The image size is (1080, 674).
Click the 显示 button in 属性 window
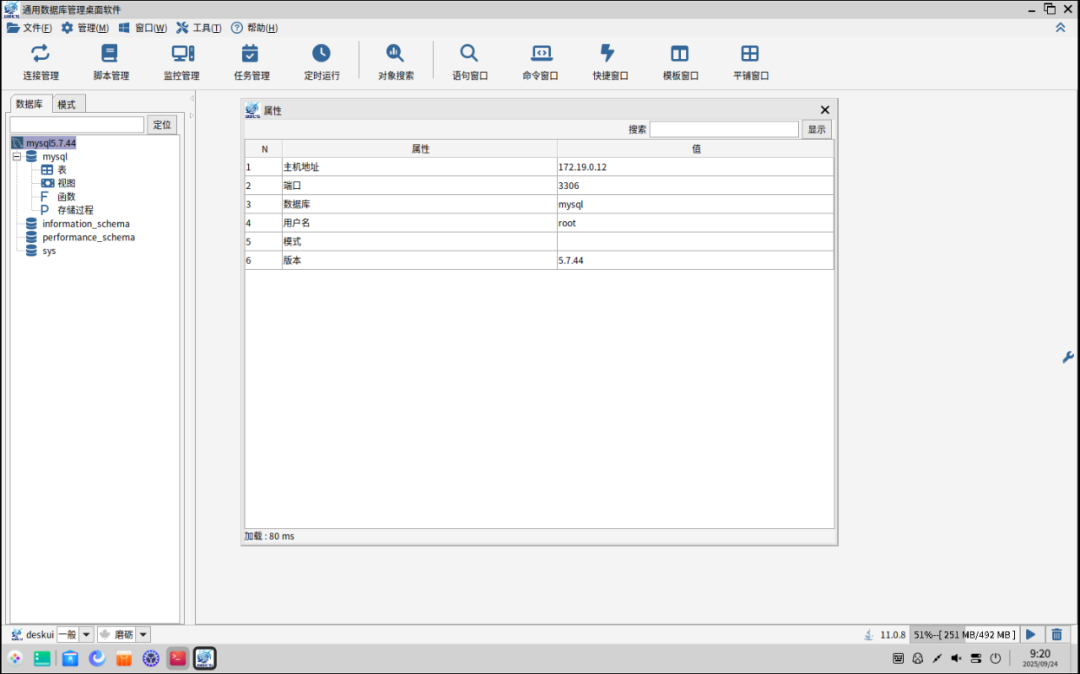pyautogui.click(x=816, y=129)
